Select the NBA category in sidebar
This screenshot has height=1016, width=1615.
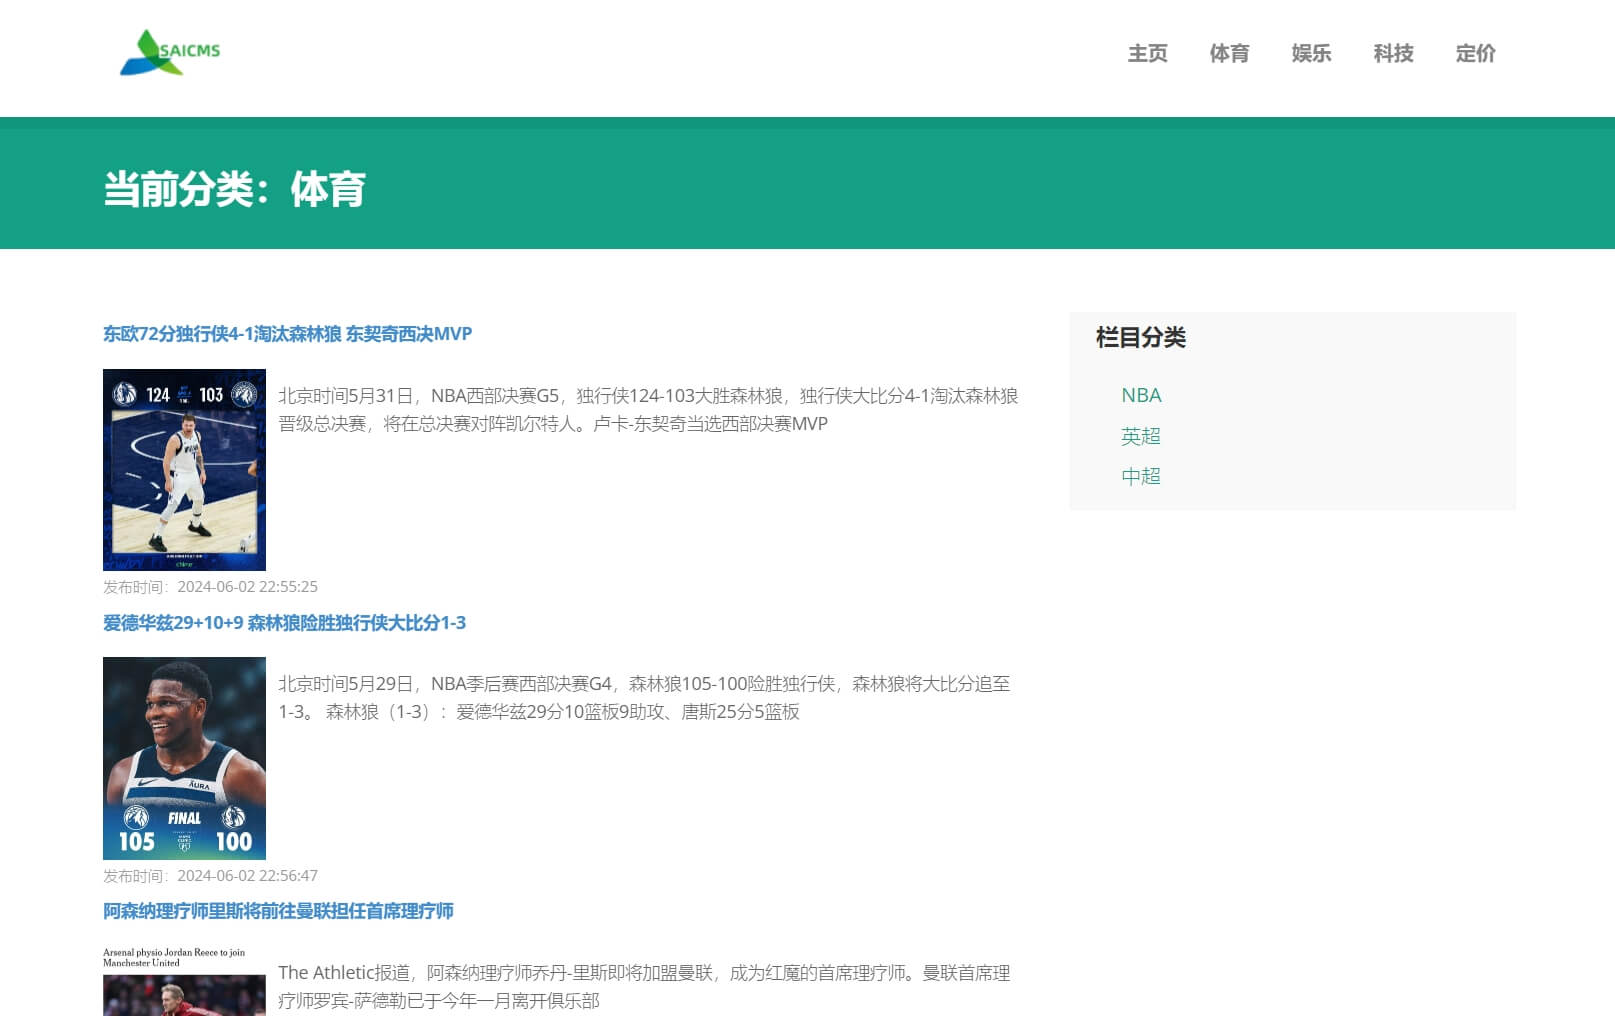tap(1141, 395)
